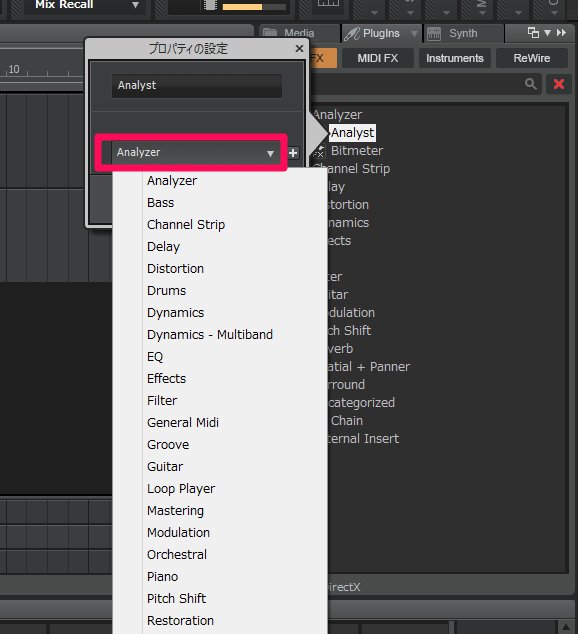
Task: Select the Instruments filter button
Action: (455, 58)
